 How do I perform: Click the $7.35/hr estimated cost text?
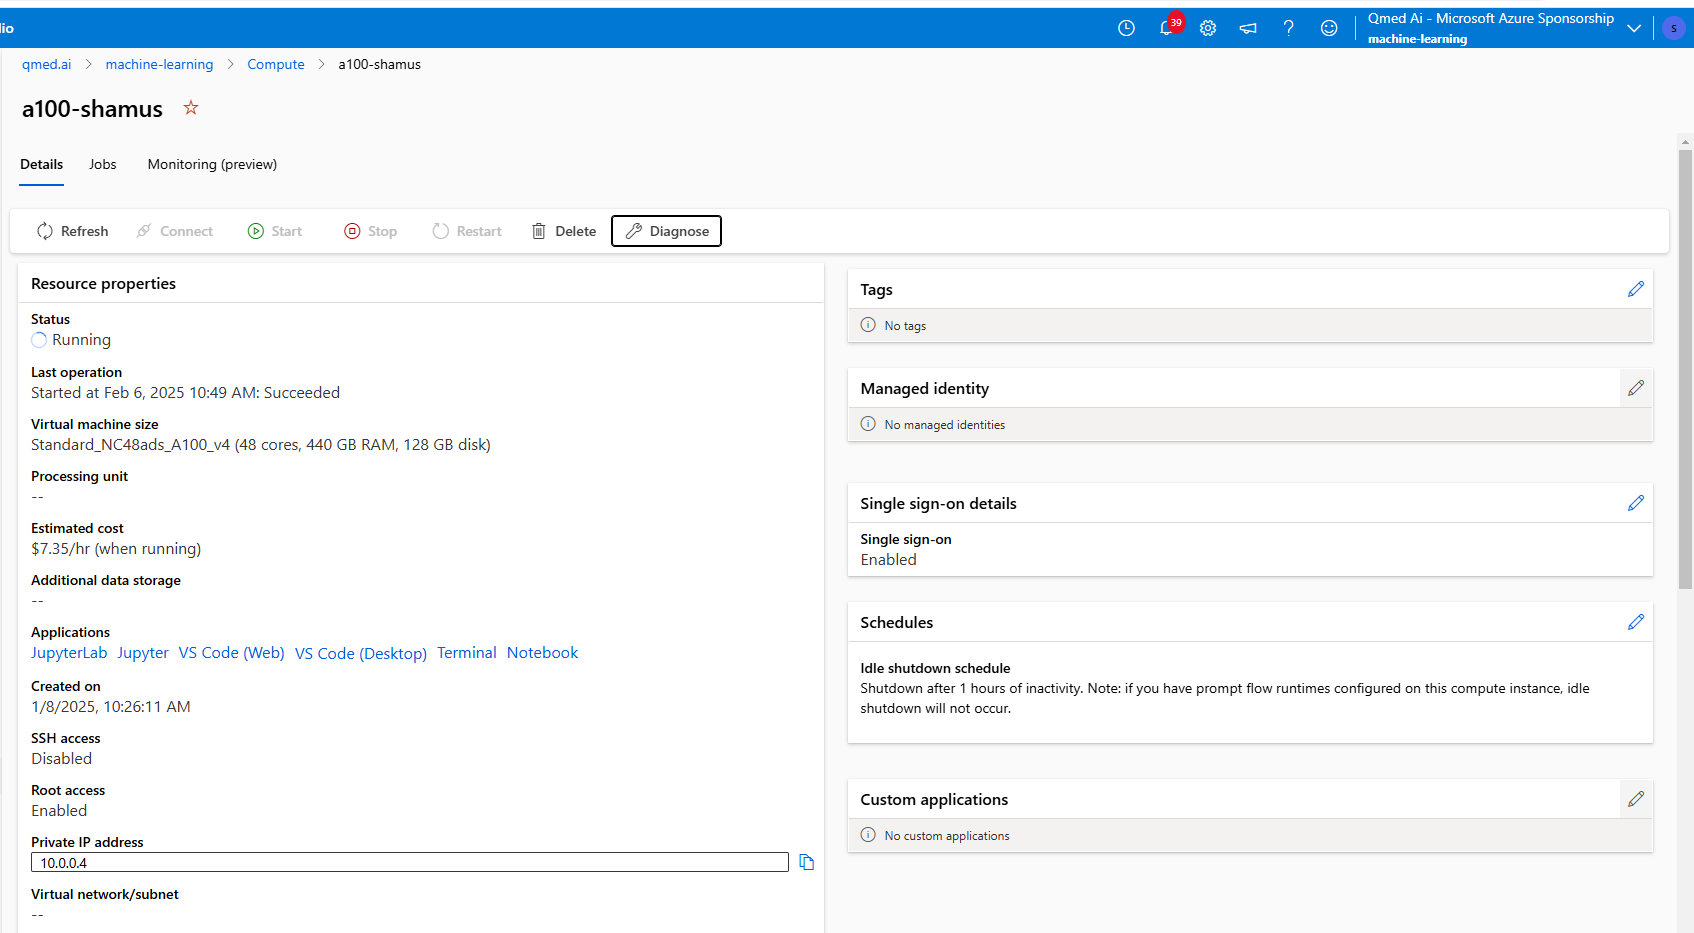click(116, 549)
